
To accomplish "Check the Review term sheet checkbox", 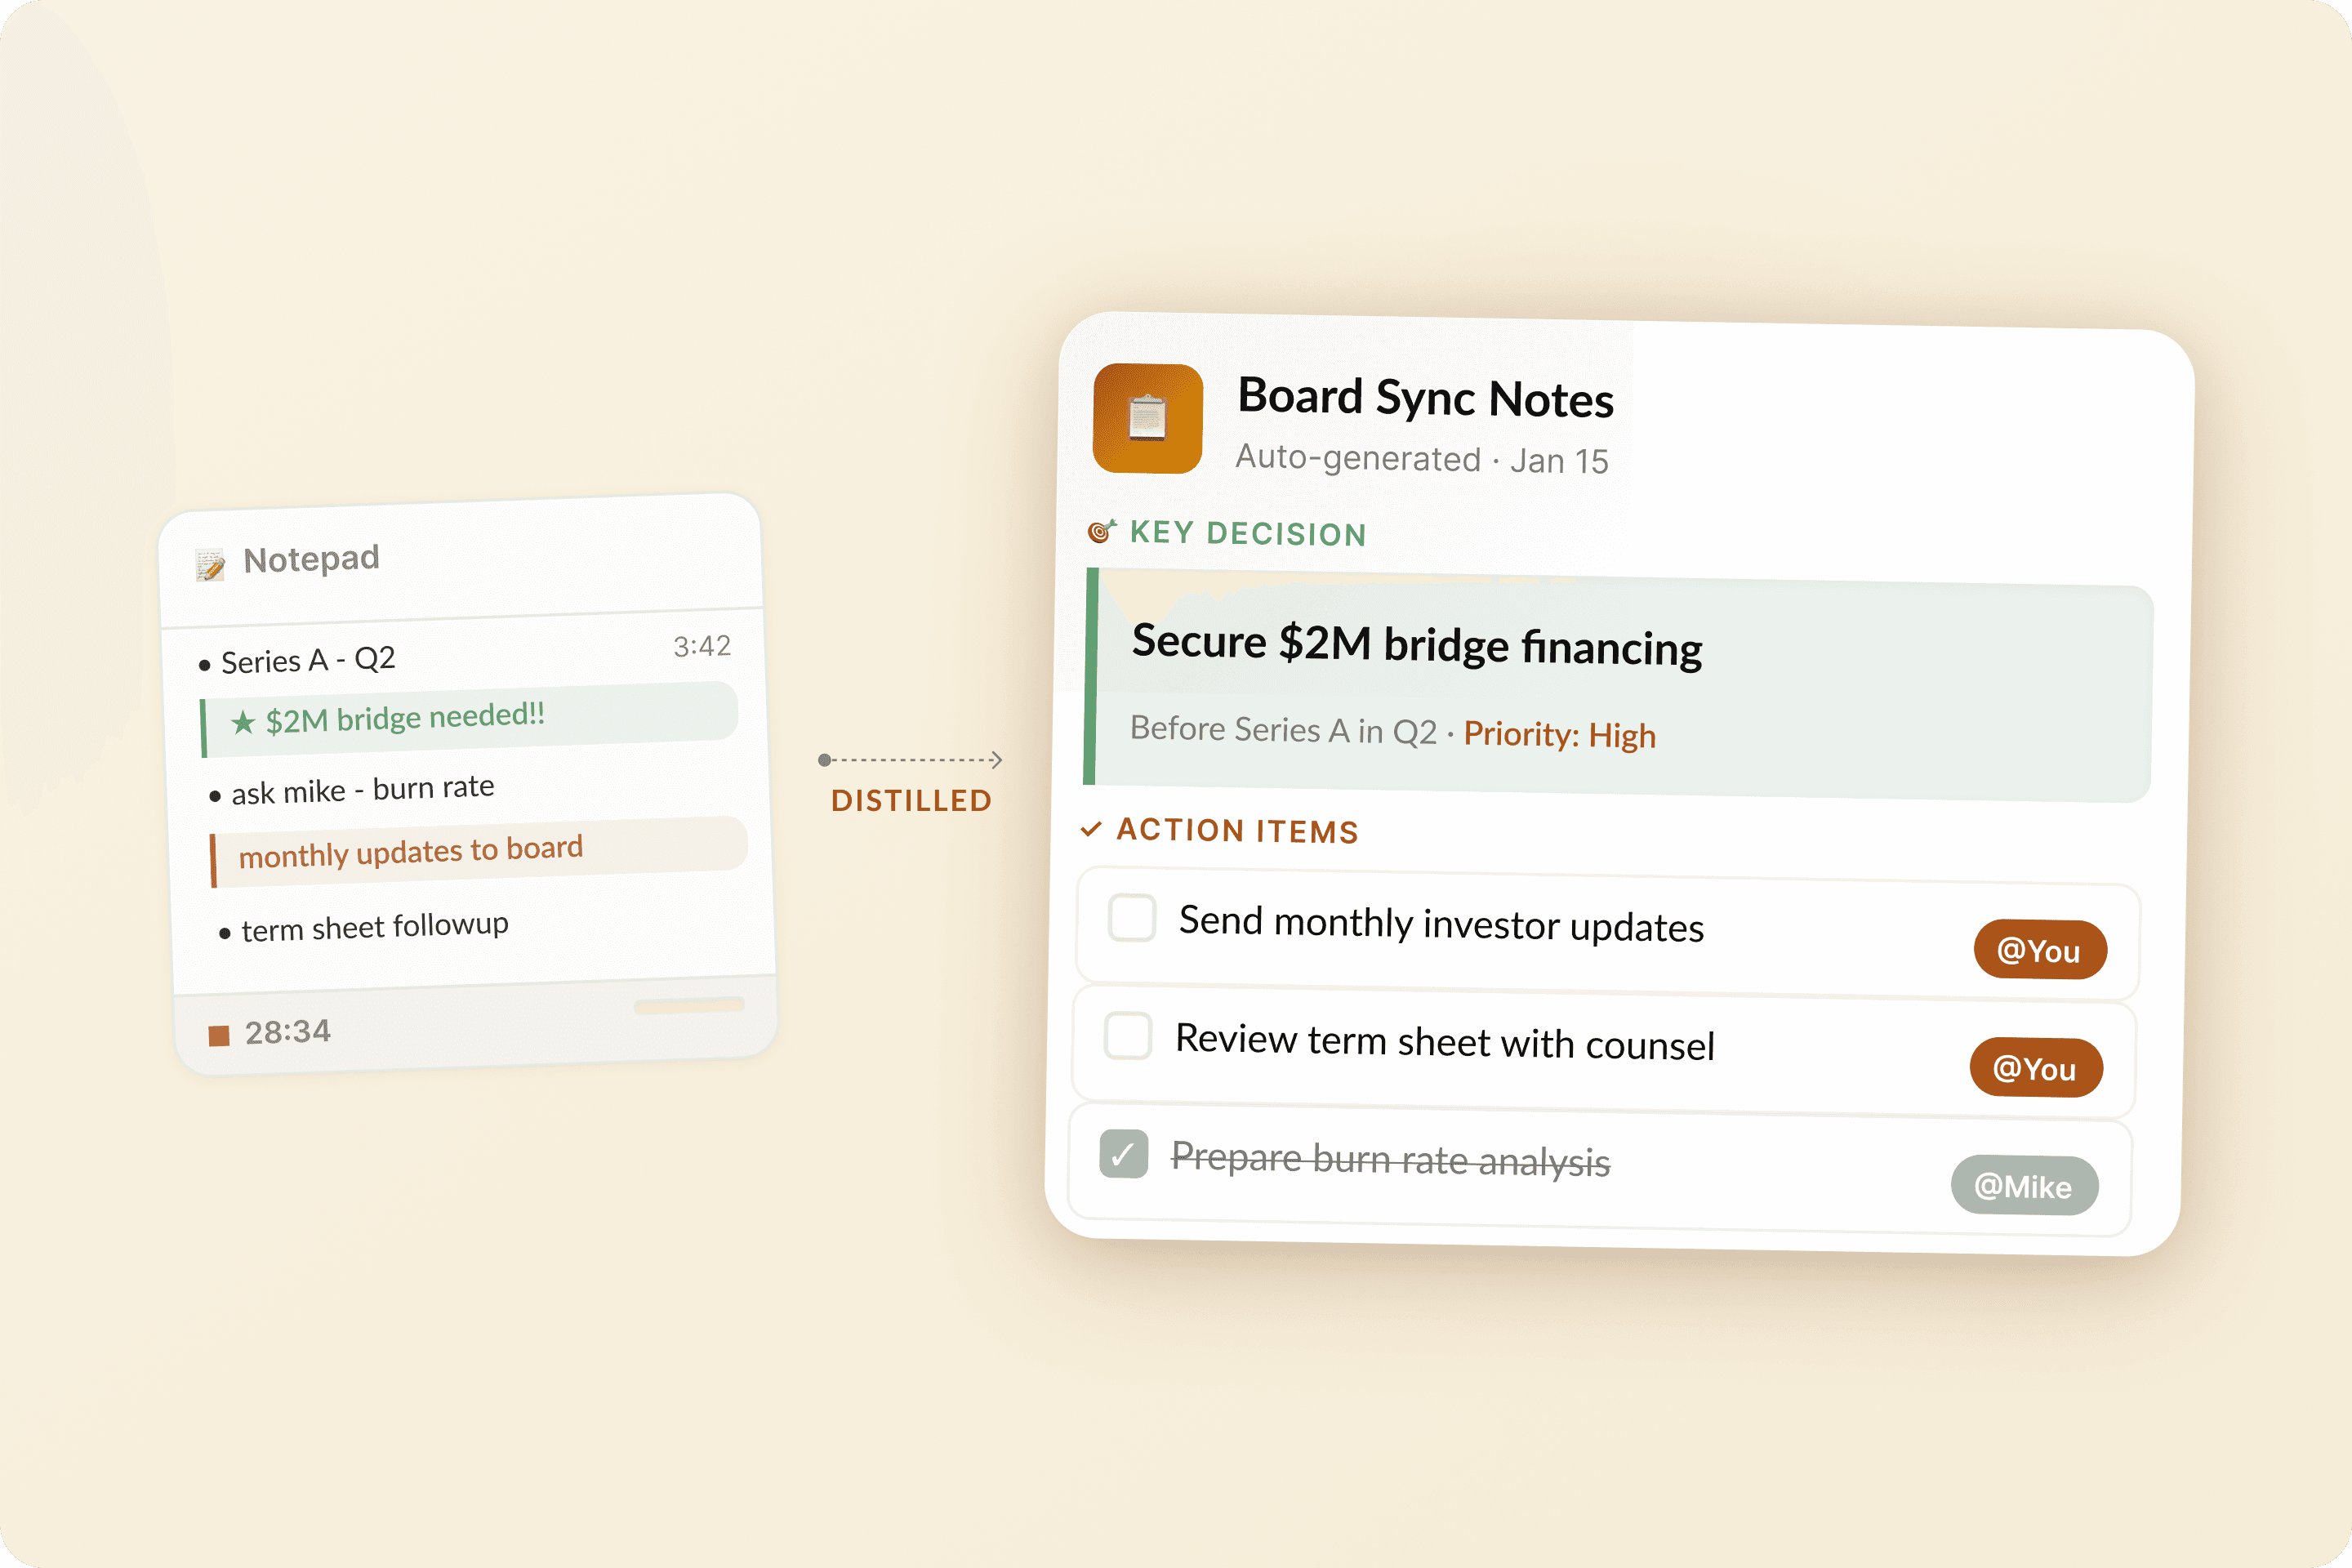I will [1128, 1035].
